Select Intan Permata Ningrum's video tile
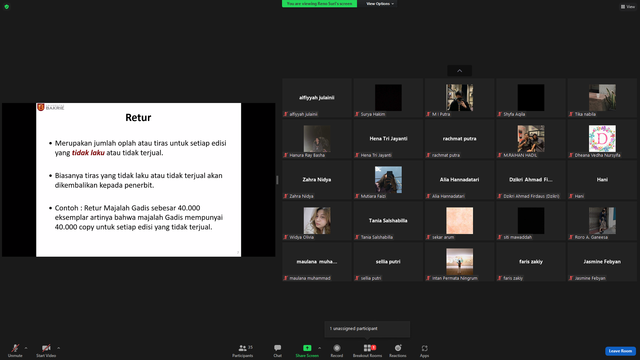 point(460,262)
